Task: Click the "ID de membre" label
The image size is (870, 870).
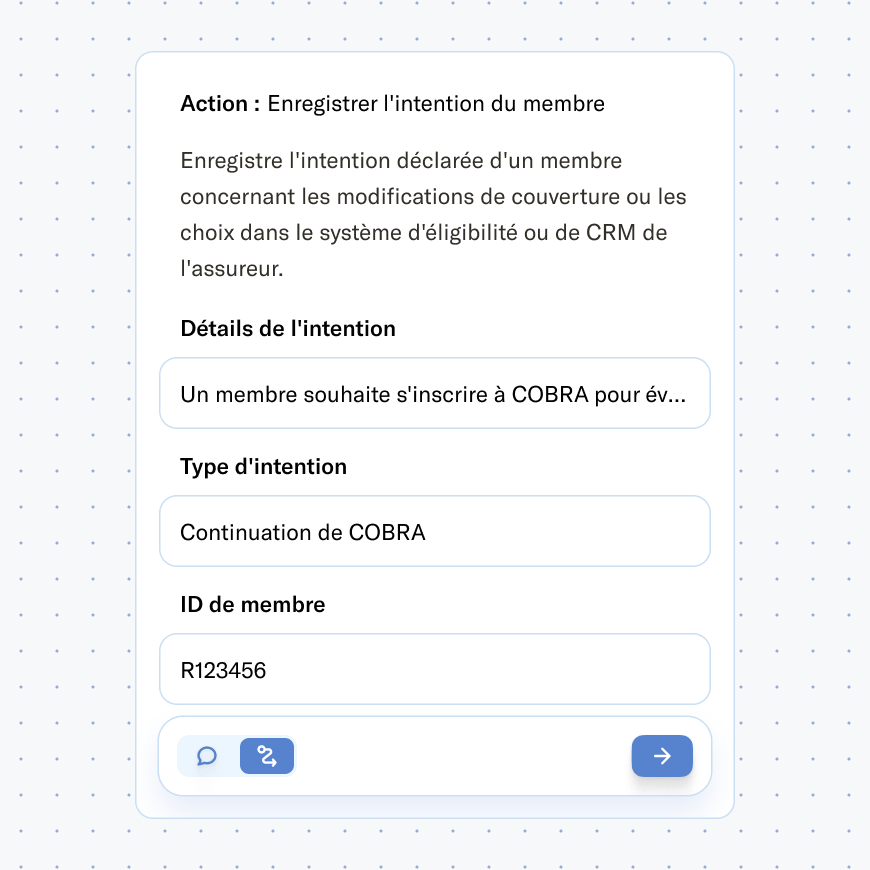Action: 252,604
